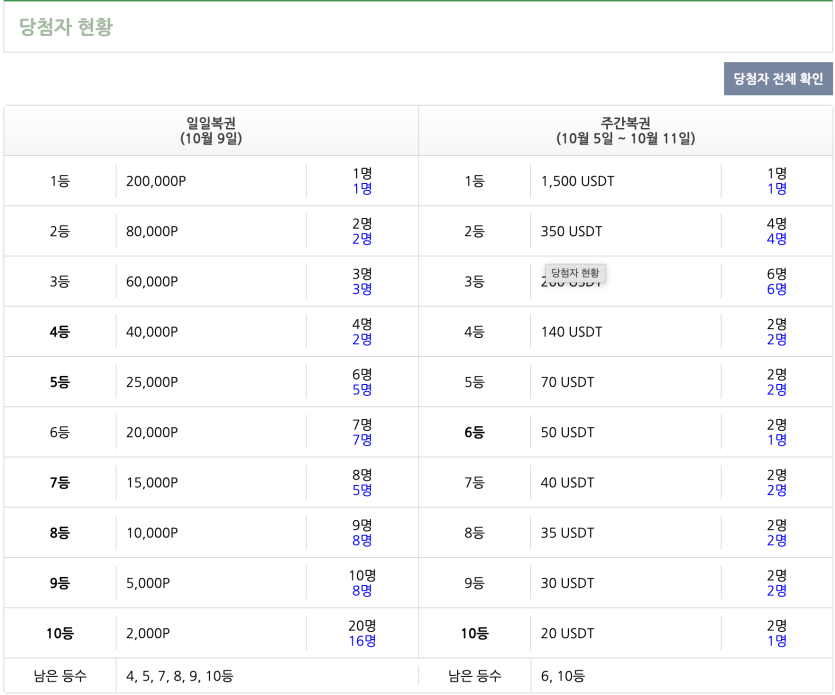
Task: Select the bold 4등 rank in daily lottery
Action: tap(60, 332)
